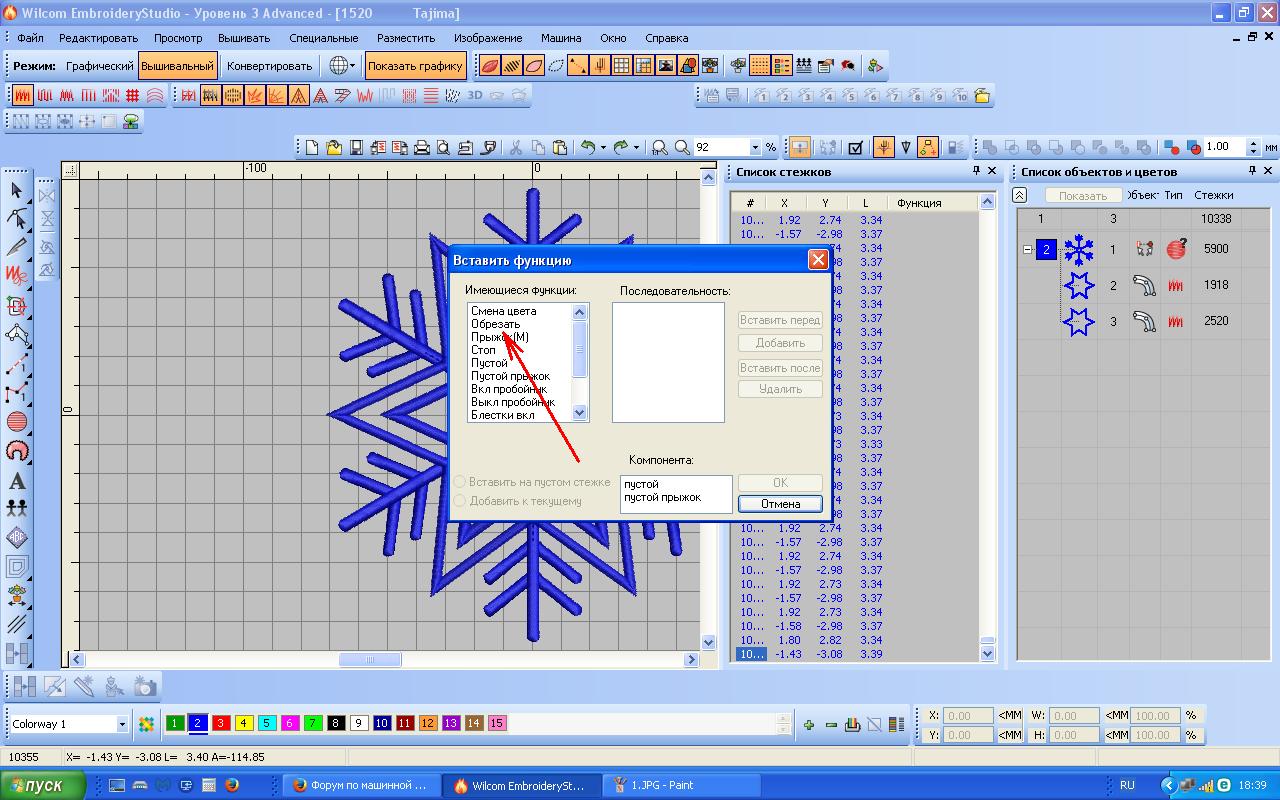Click the red Tatami grid stitch icon
Image resolution: width=1280 pixels, height=800 pixels.
(133, 96)
